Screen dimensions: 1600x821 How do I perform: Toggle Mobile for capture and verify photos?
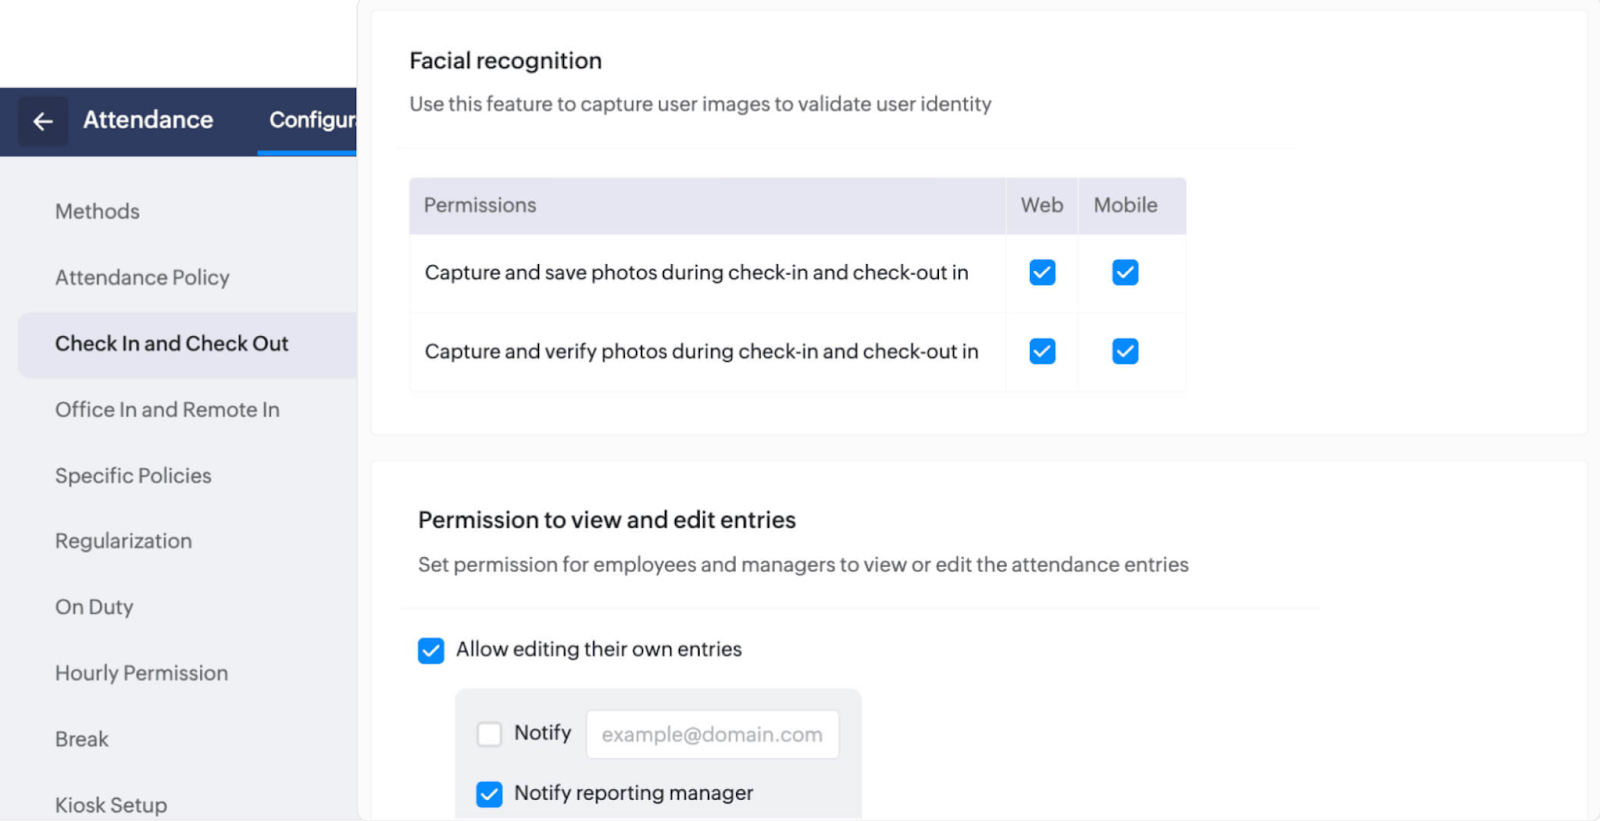coord(1125,351)
